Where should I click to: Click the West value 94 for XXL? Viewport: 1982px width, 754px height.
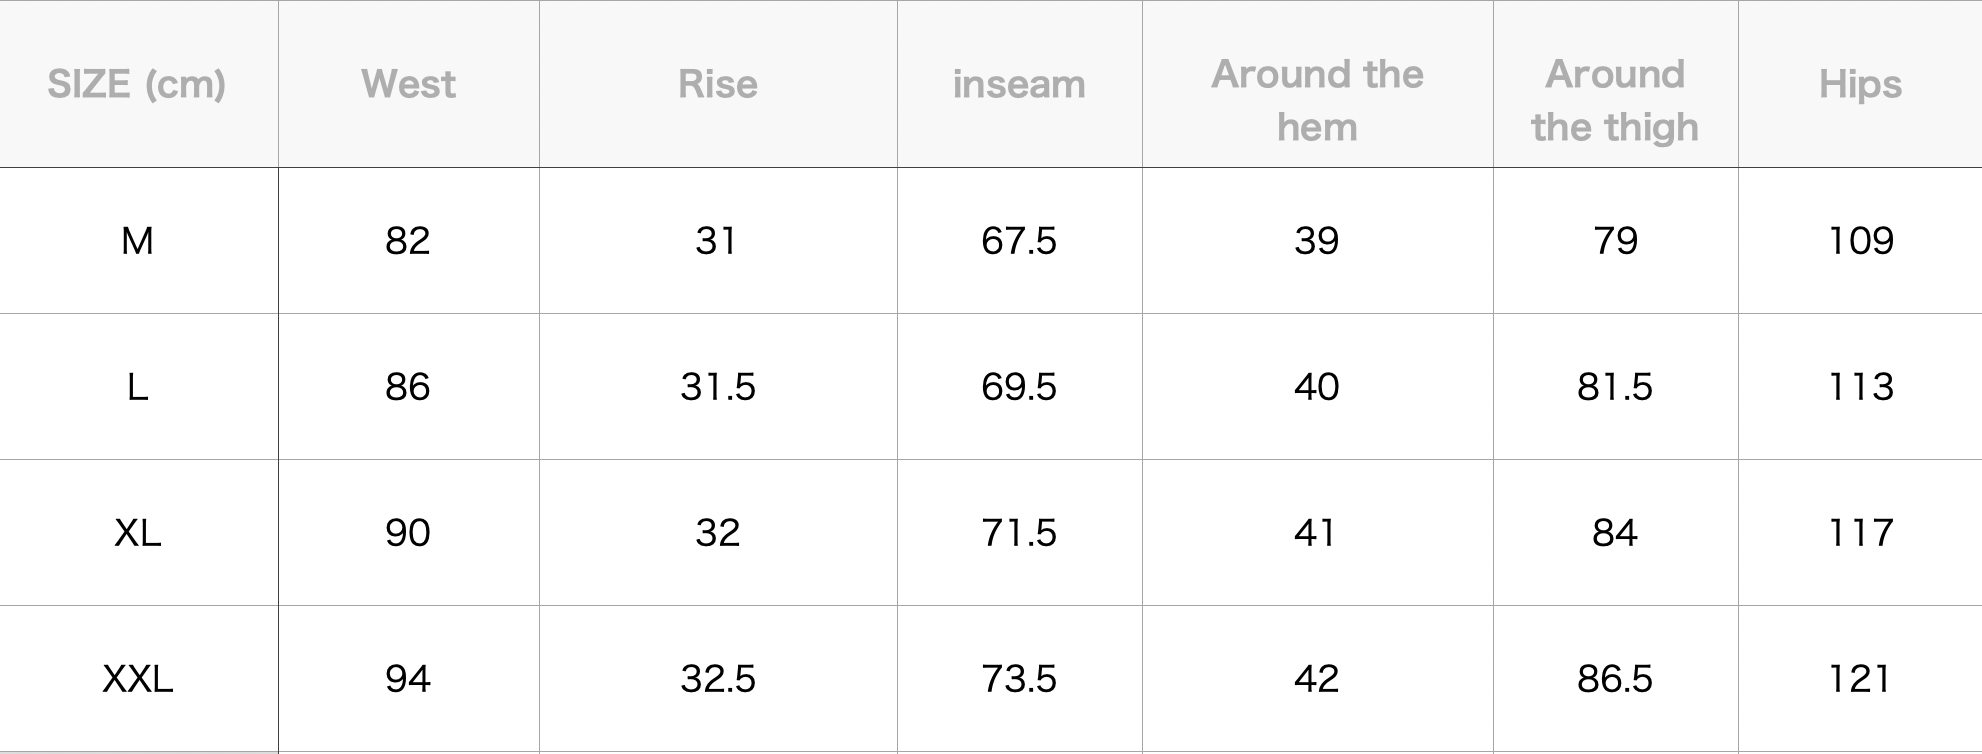coord(408,679)
